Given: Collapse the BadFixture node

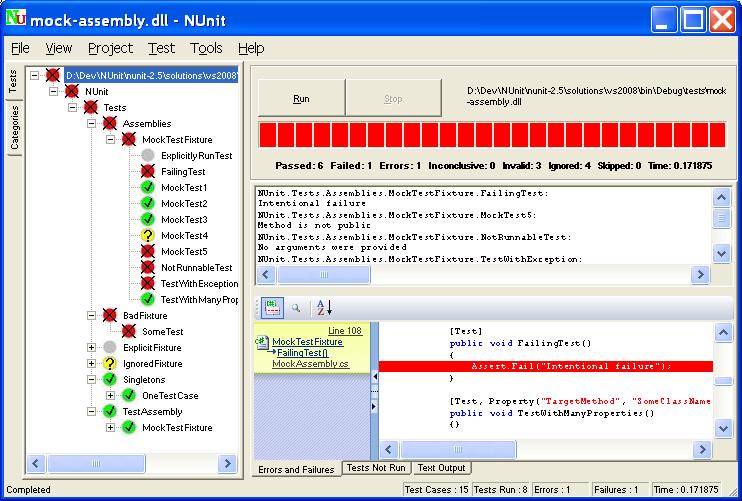Looking at the screenshot, I should (91, 315).
